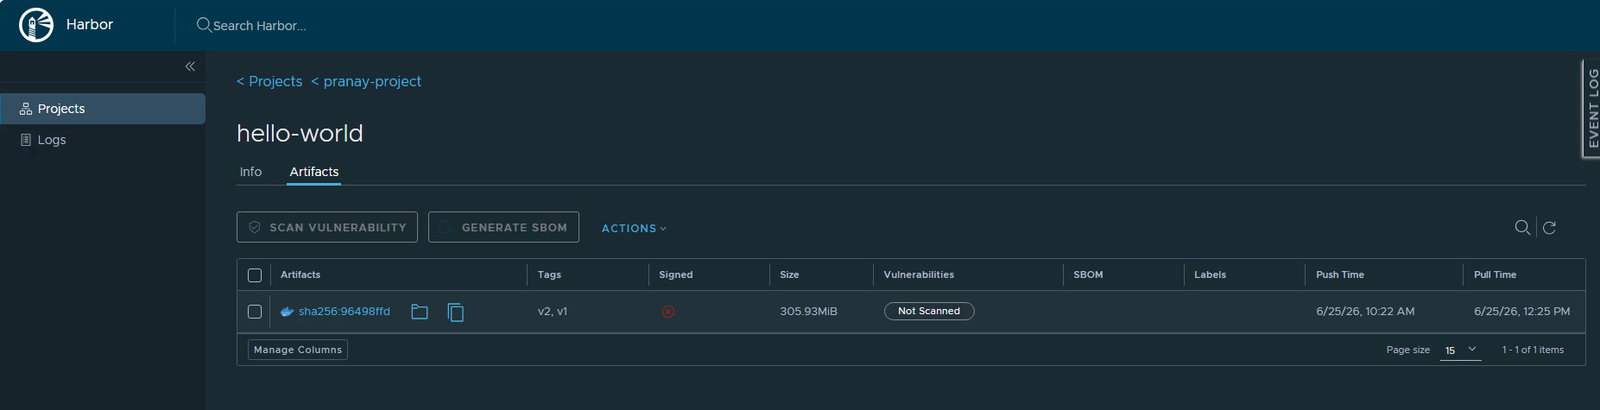The image size is (1600, 410).
Task: Switch to the Info tab
Action: coord(251,172)
